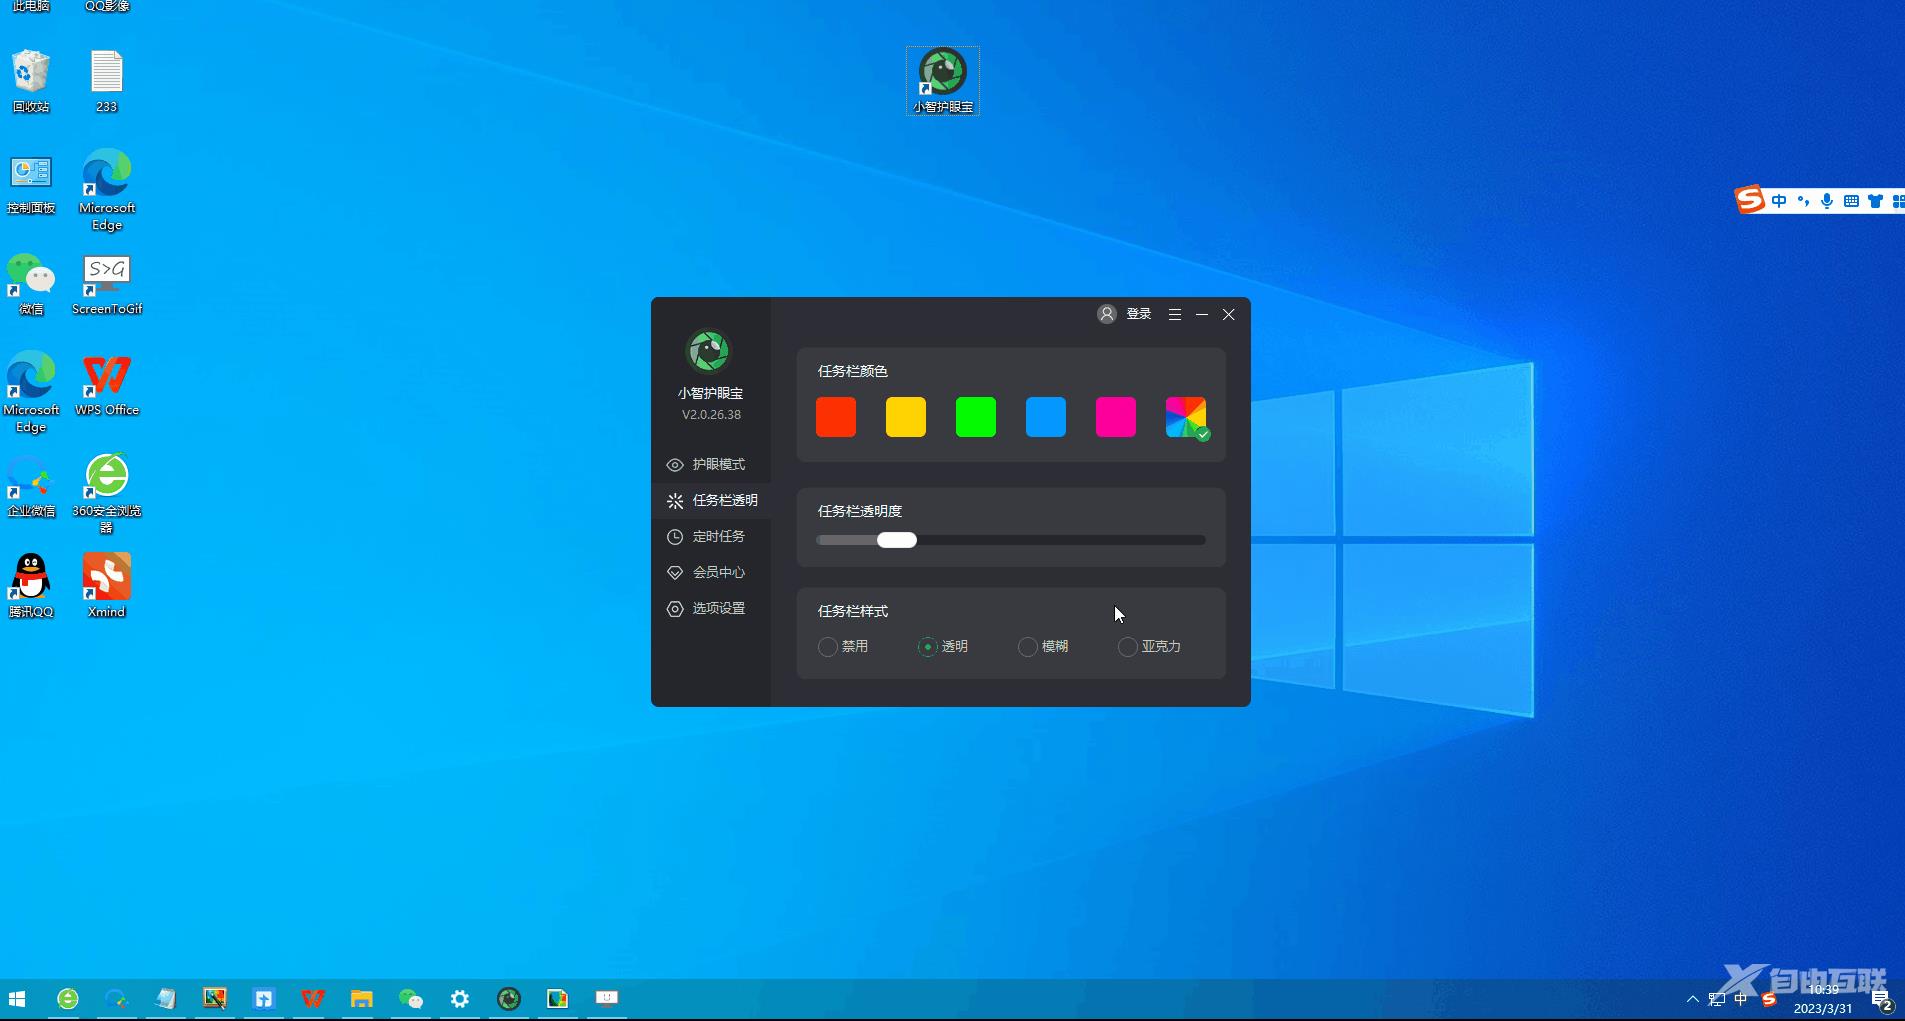This screenshot has height=1021, width=1905.
Task: Click the Sogou microphone voice input icon
Action: pyautogui.click(x=1827, y=201)
